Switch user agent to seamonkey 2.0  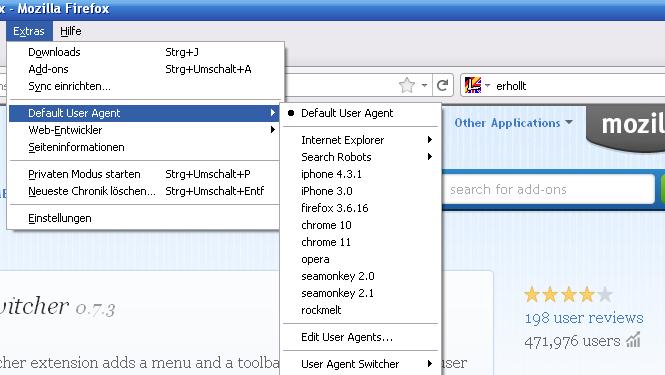pos(360,276)
